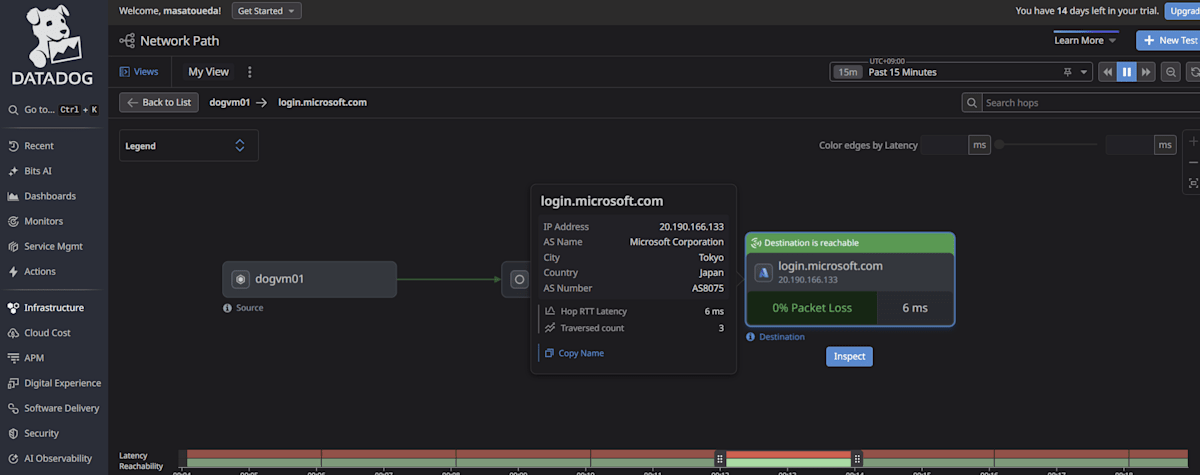
Task: Click the latency color slider handle
Action: tap(999, 145)
